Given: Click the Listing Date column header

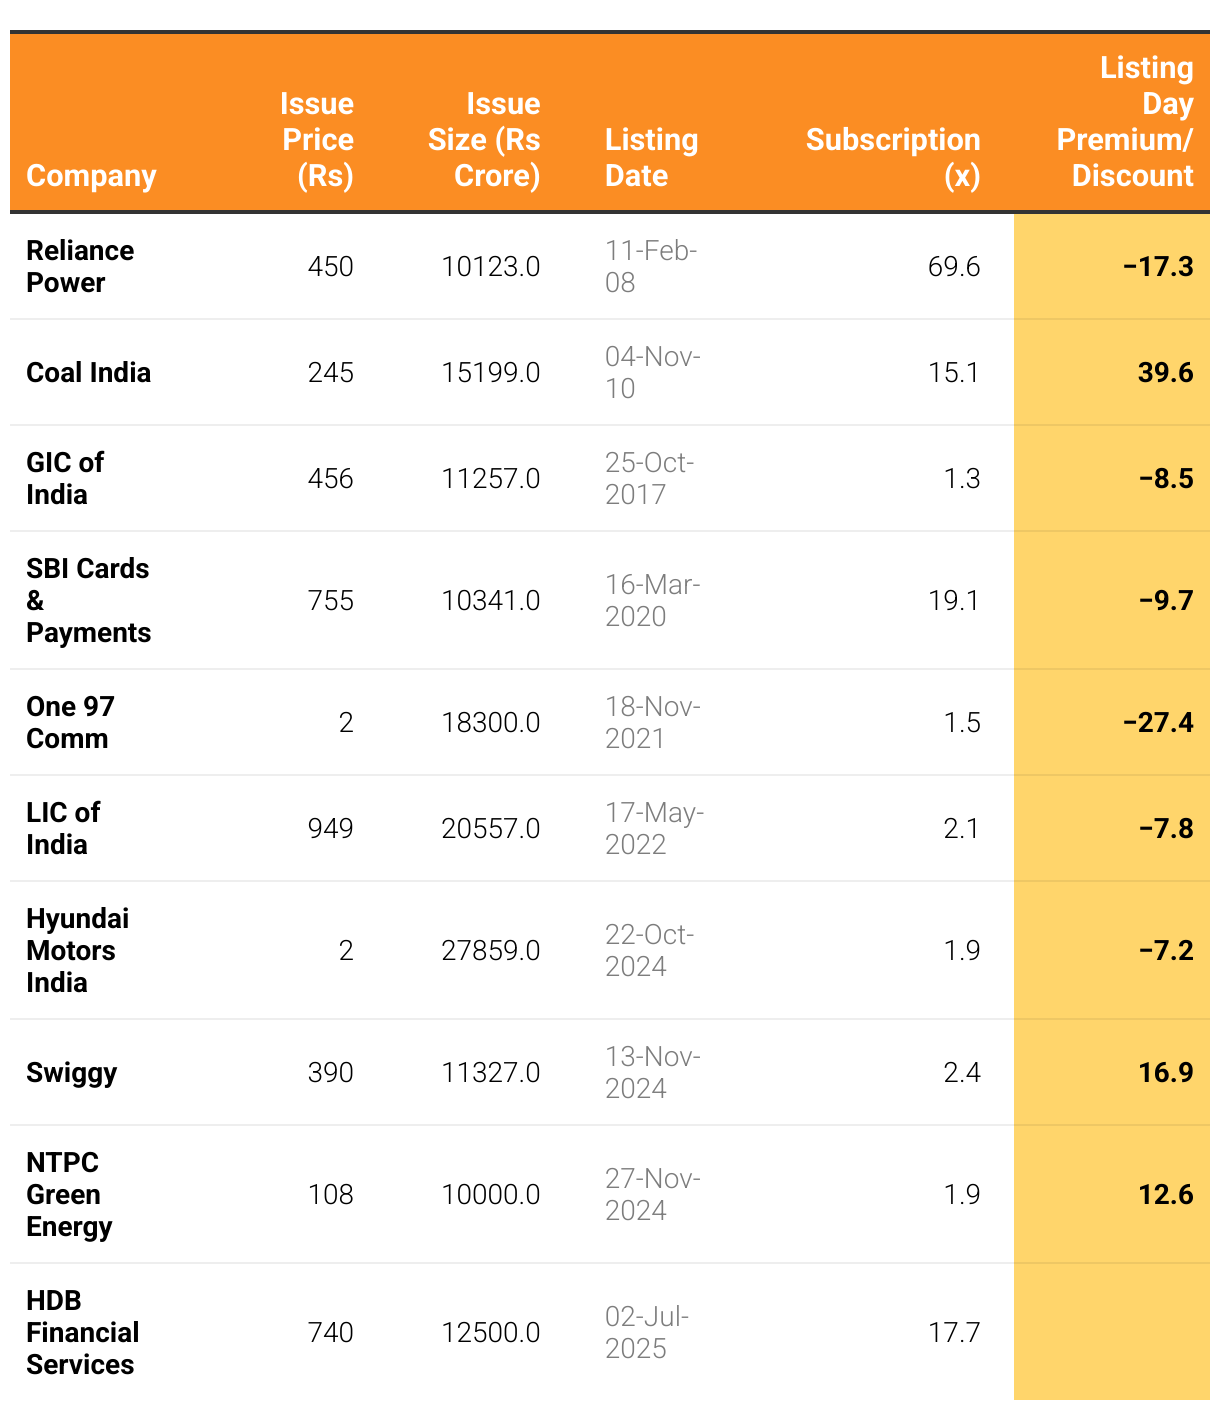Looking at the screenshot, I should coord(651,158).
